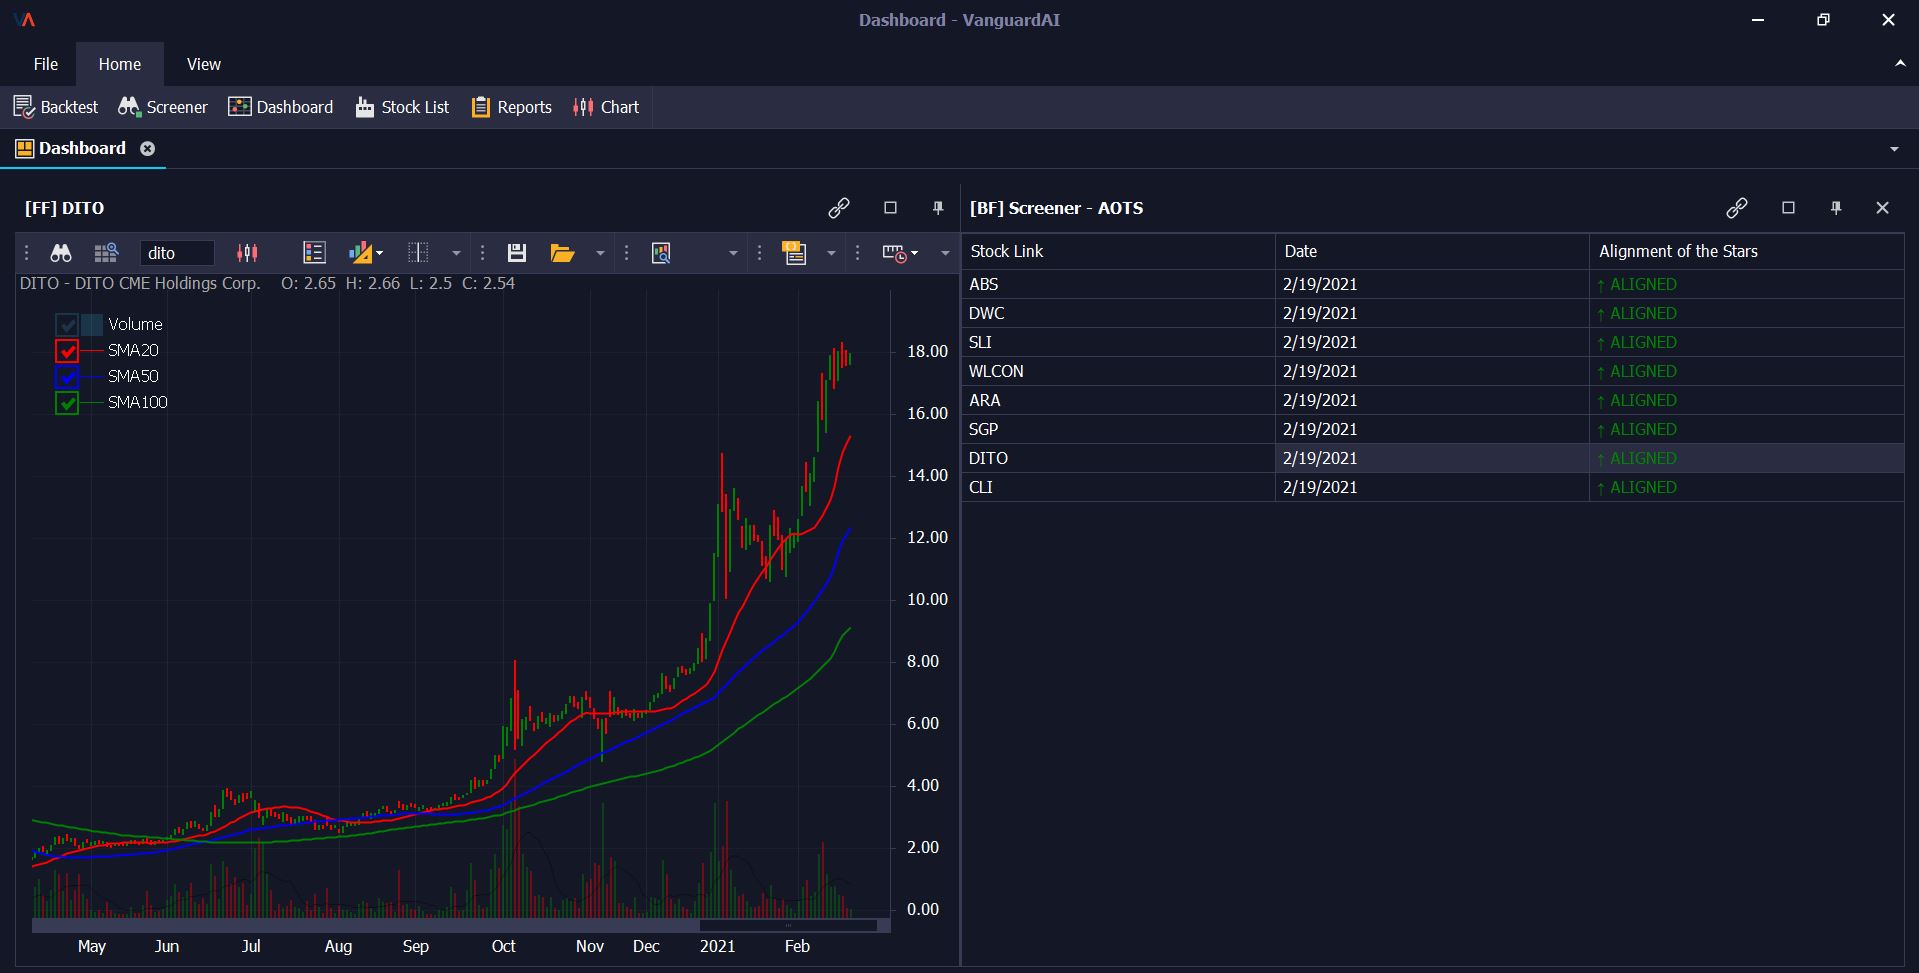
Task: Click the legend list icon in chart toolbar
Action: click(314, 253)
